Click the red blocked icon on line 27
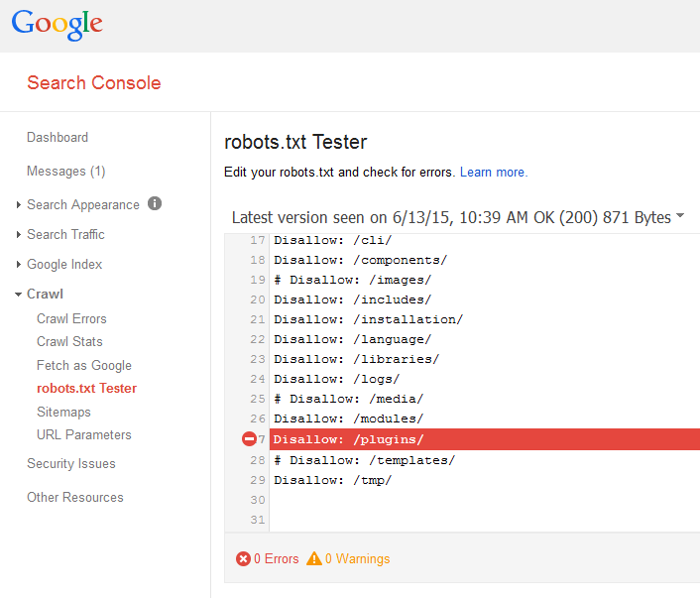700x598 pixels. [x=249, y=439]
